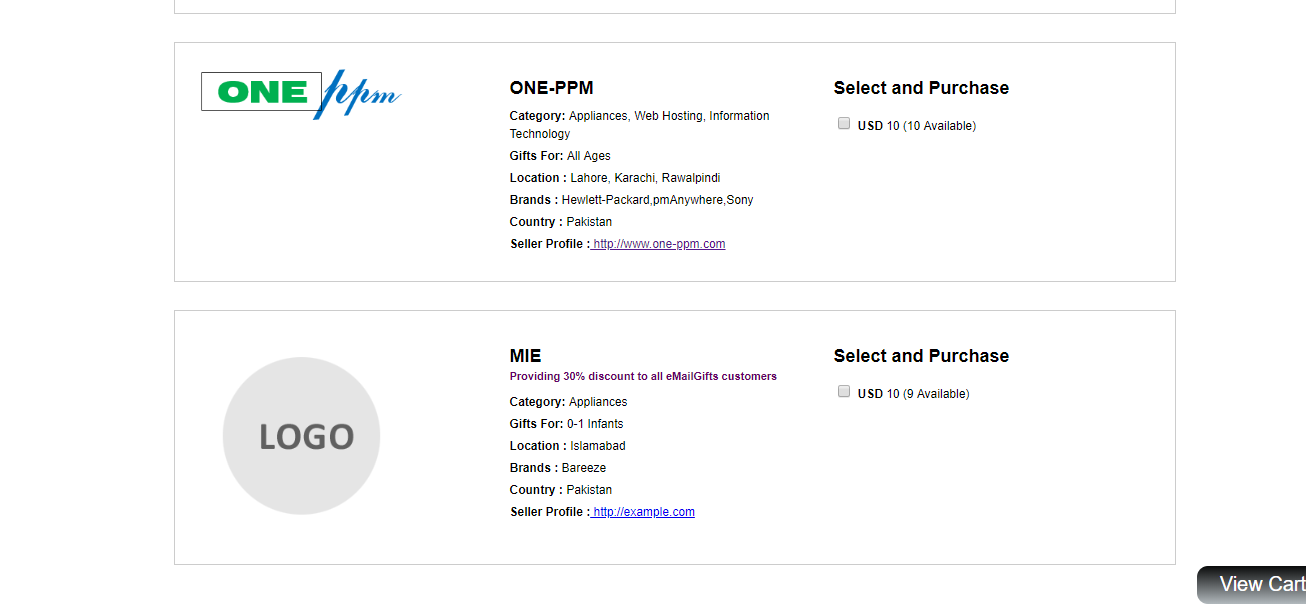Viewport: 1306px width, 614px height.
Task: Click the Islamabad location text
Action: [598, 446]
